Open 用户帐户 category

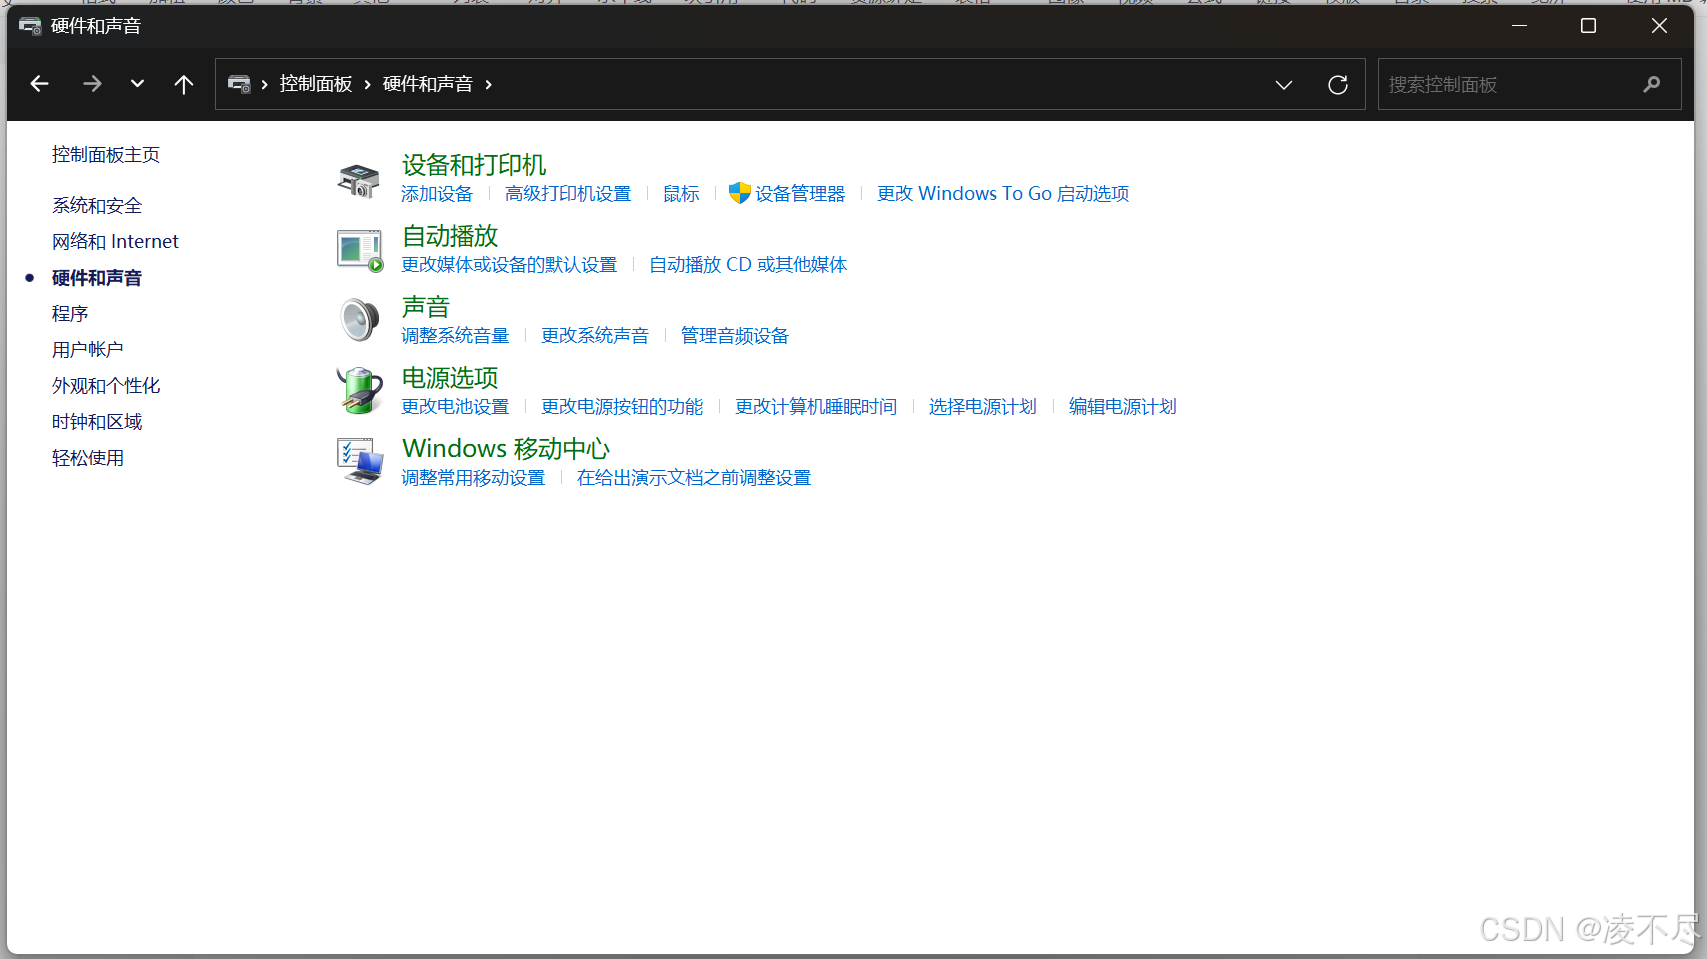[88, 350]
